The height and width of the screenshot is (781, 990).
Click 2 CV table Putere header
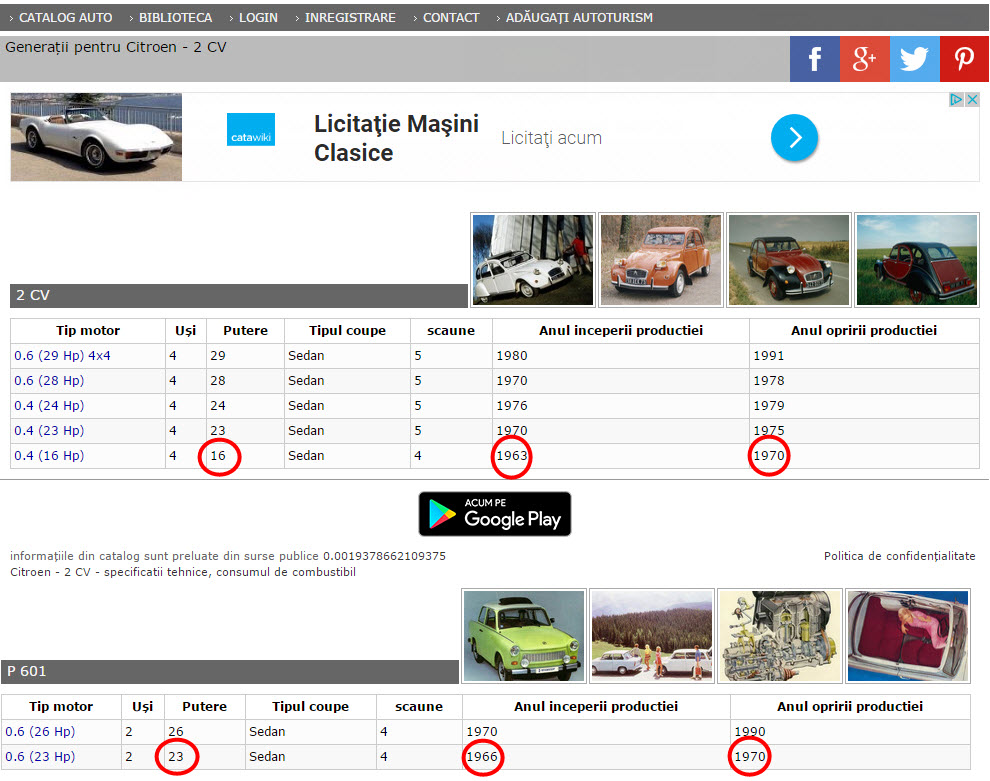pyautogui.click(x=245, y=330)
